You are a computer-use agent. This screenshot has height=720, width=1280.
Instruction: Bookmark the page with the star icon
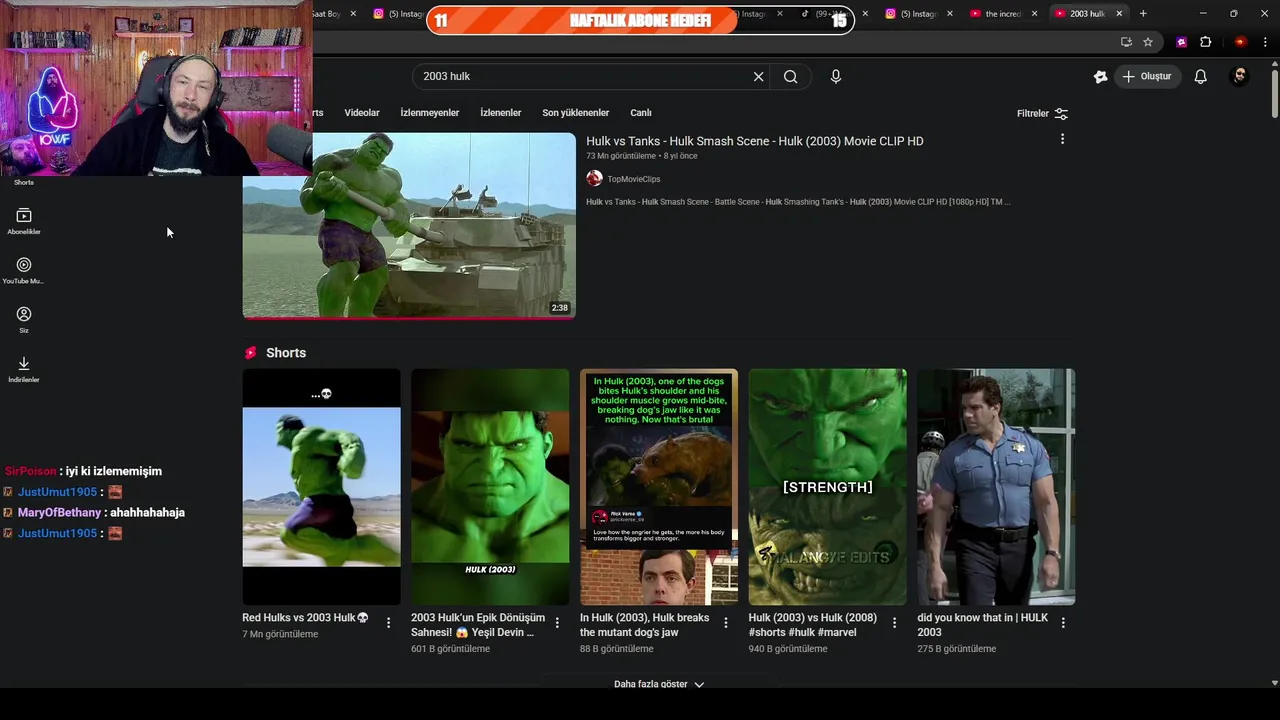click(1148, 42)
